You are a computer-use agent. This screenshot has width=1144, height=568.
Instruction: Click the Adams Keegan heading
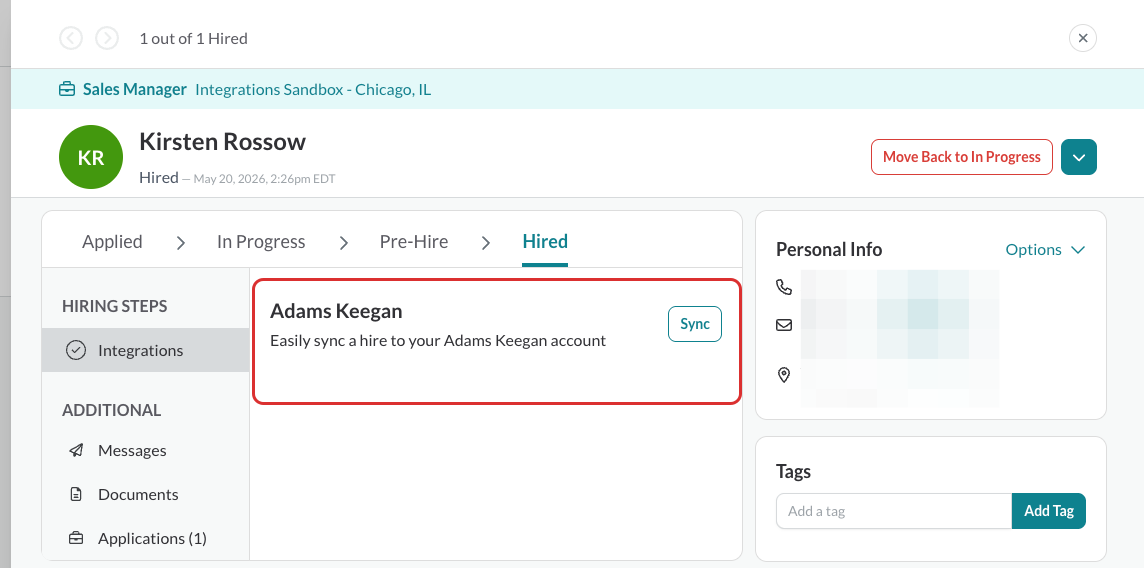(x=336, y=311)
